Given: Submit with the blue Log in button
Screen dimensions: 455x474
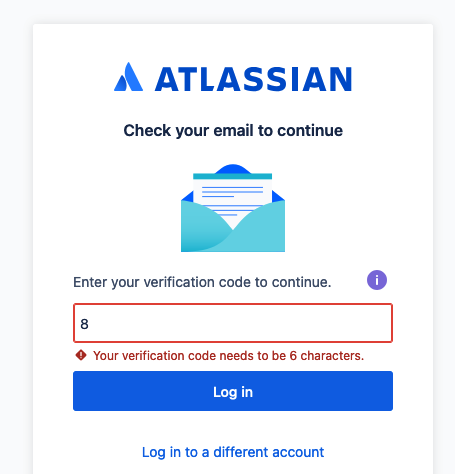Looking at the screenshot, I should [x=233, y=391].
